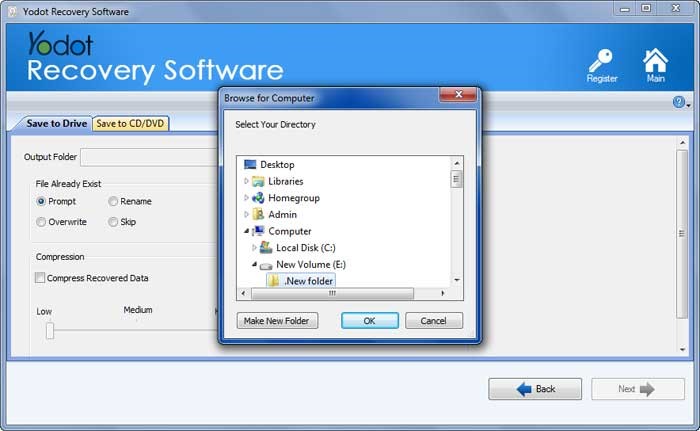Screen dimensions: 700x431
Task: Open the Main home icon
Action: tap(655, 61)
